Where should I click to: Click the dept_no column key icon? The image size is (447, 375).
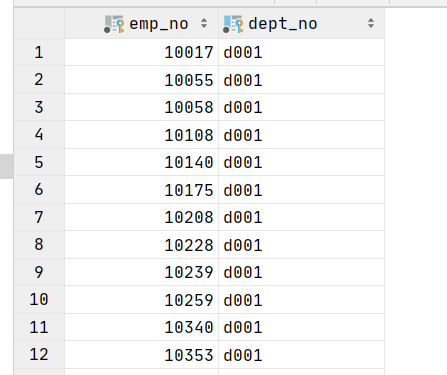[x=233, y=24]
